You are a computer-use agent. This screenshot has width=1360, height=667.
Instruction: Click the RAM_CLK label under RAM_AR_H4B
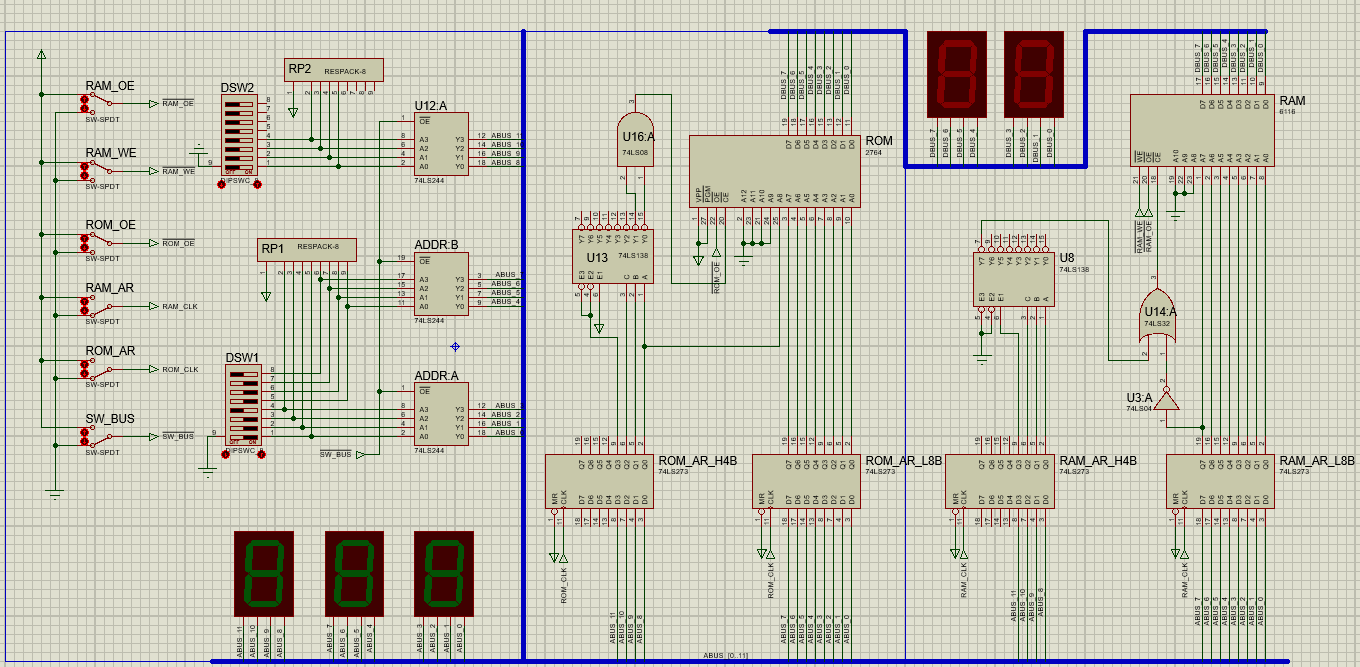(964, 582)
